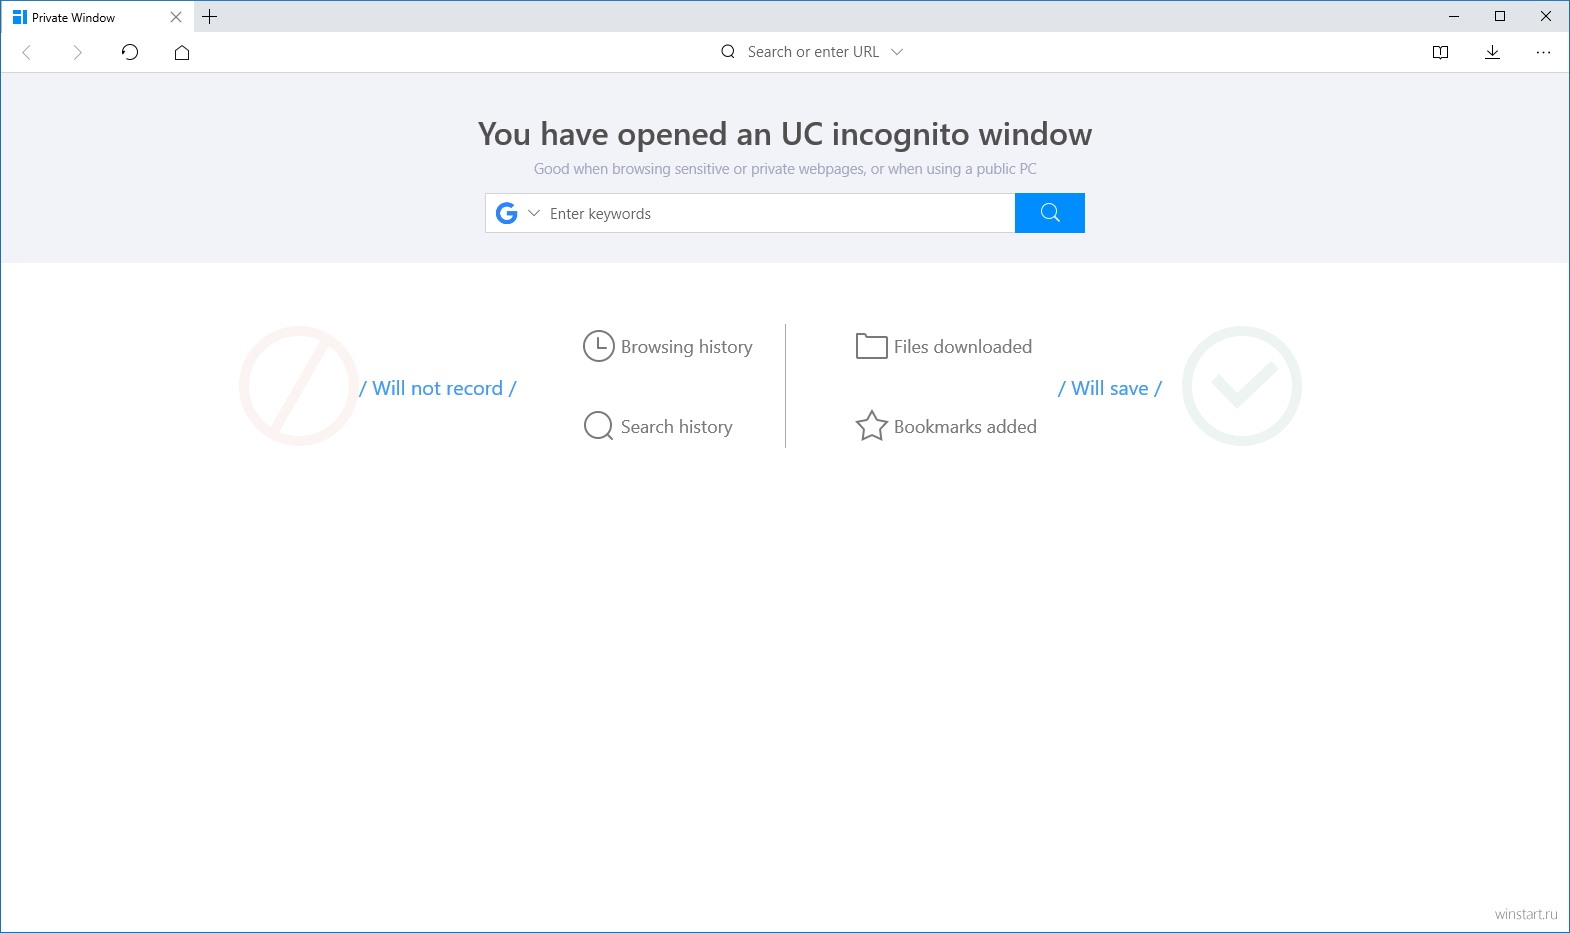Click the Browsing history clock icon
1570x933 pixels.
tap(598, 346)
